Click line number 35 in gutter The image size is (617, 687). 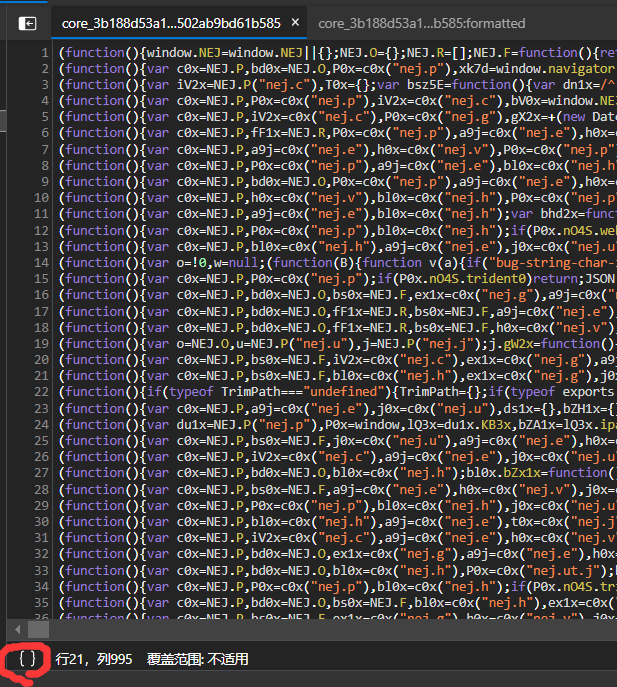point(42,603)
